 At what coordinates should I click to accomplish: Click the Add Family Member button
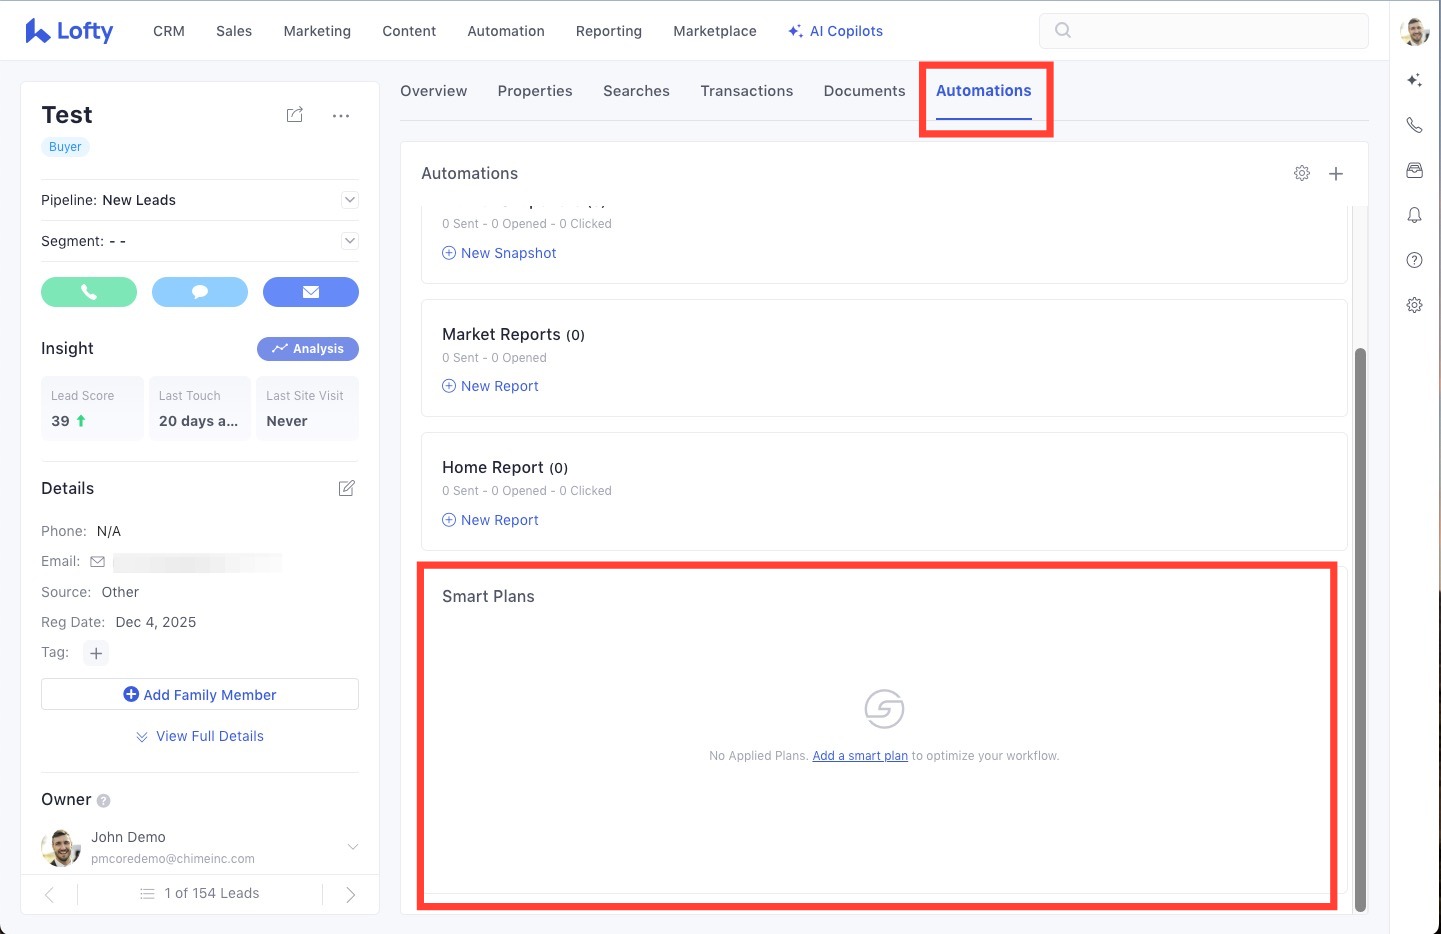[x=200, y=695]
